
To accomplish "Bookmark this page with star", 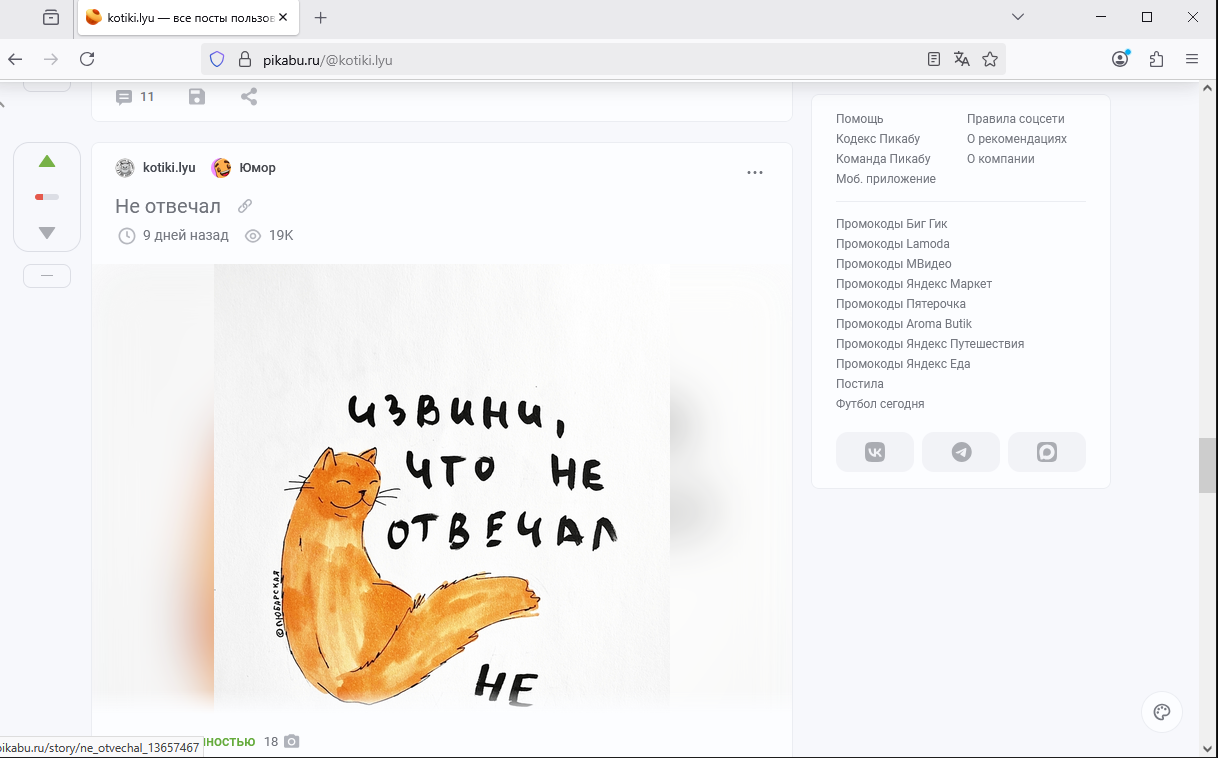I will (x=990, y=59).
